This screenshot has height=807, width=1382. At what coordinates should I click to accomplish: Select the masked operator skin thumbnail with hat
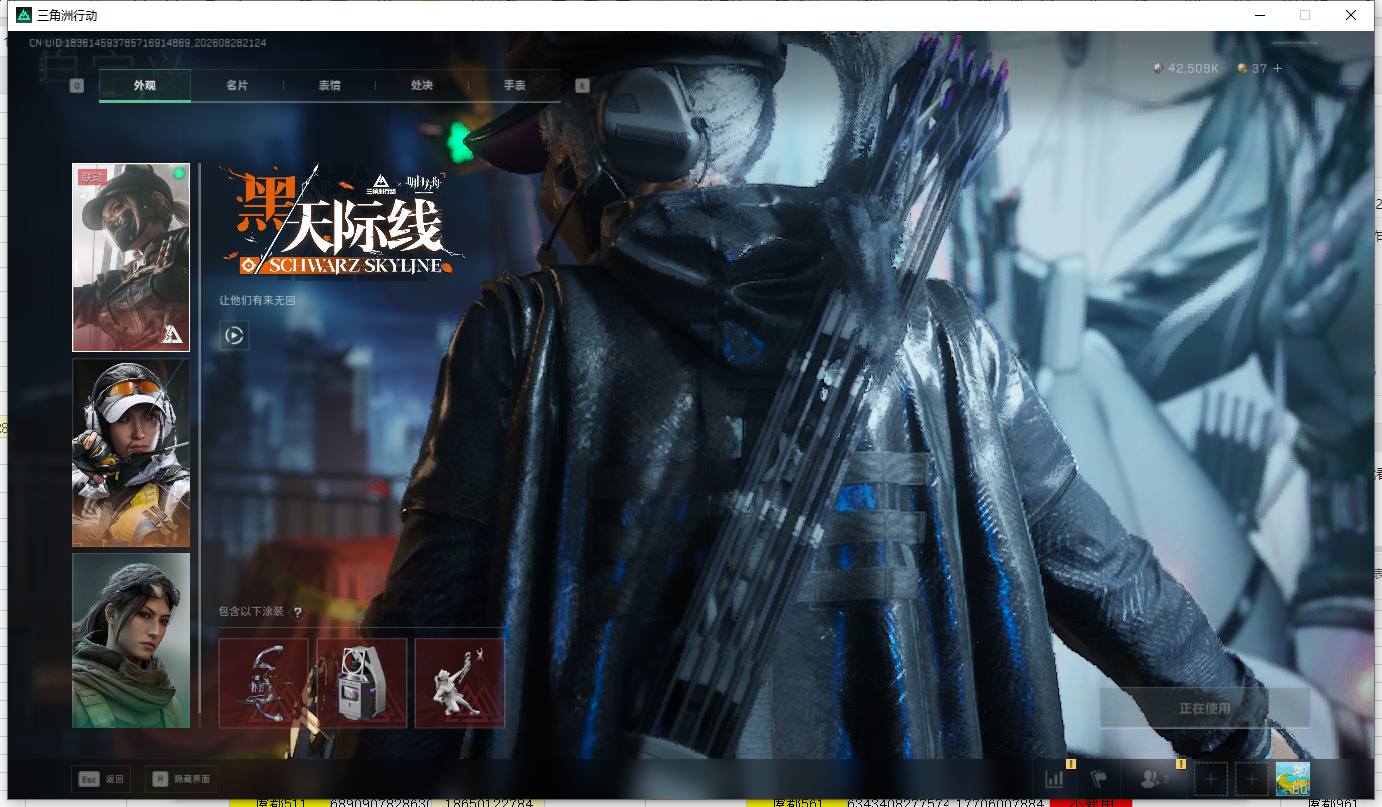click(131, 258)
